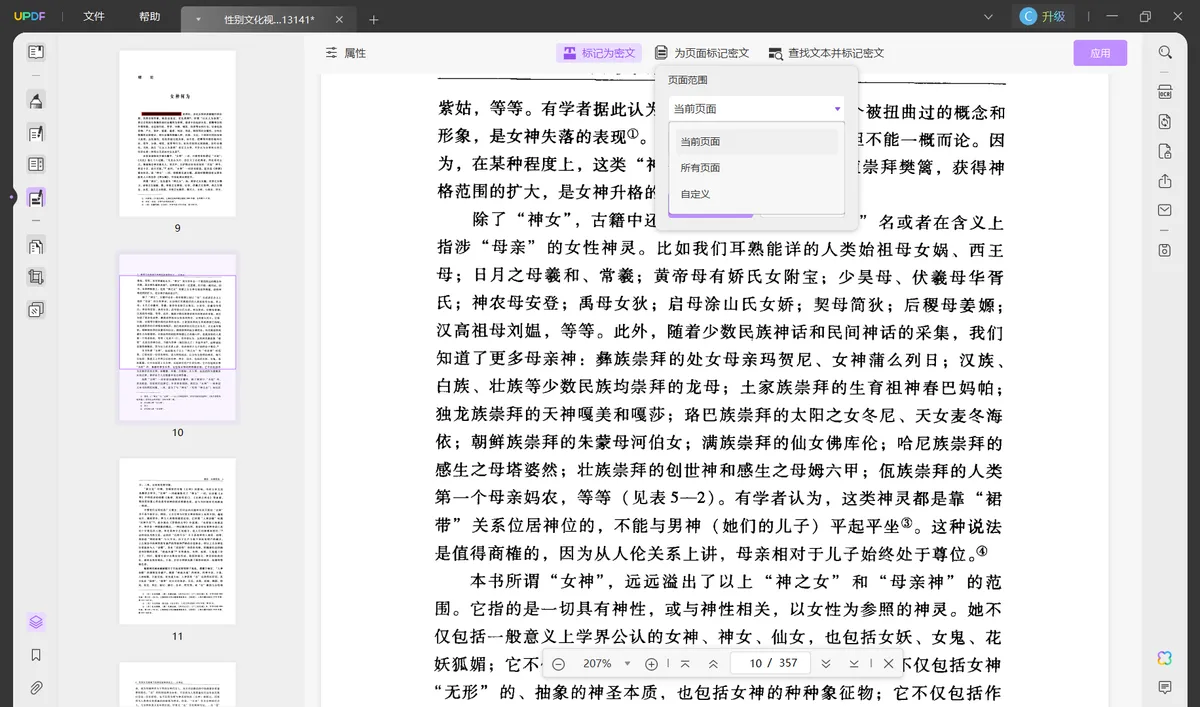Open the 属性 properties panel

(x=346, y=53)
